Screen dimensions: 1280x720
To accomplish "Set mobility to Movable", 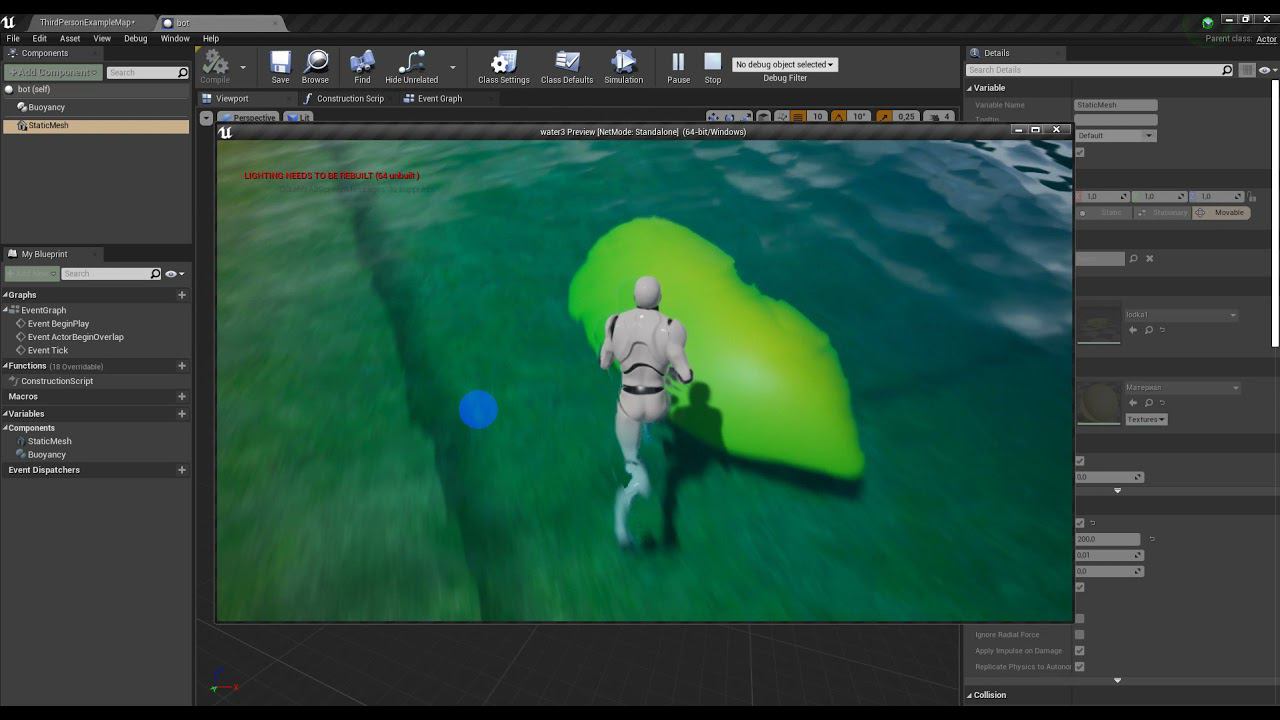I will click(1222, 213).
